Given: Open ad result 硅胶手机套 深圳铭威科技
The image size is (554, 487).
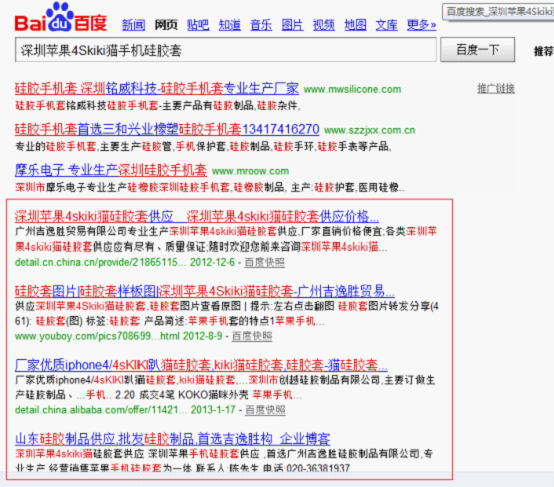Looking at the screenshot, I should 157,88.
